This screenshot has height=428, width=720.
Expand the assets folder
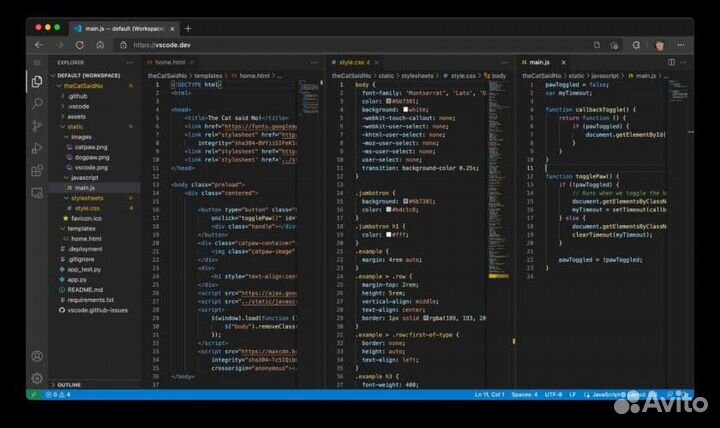point(77,116)
